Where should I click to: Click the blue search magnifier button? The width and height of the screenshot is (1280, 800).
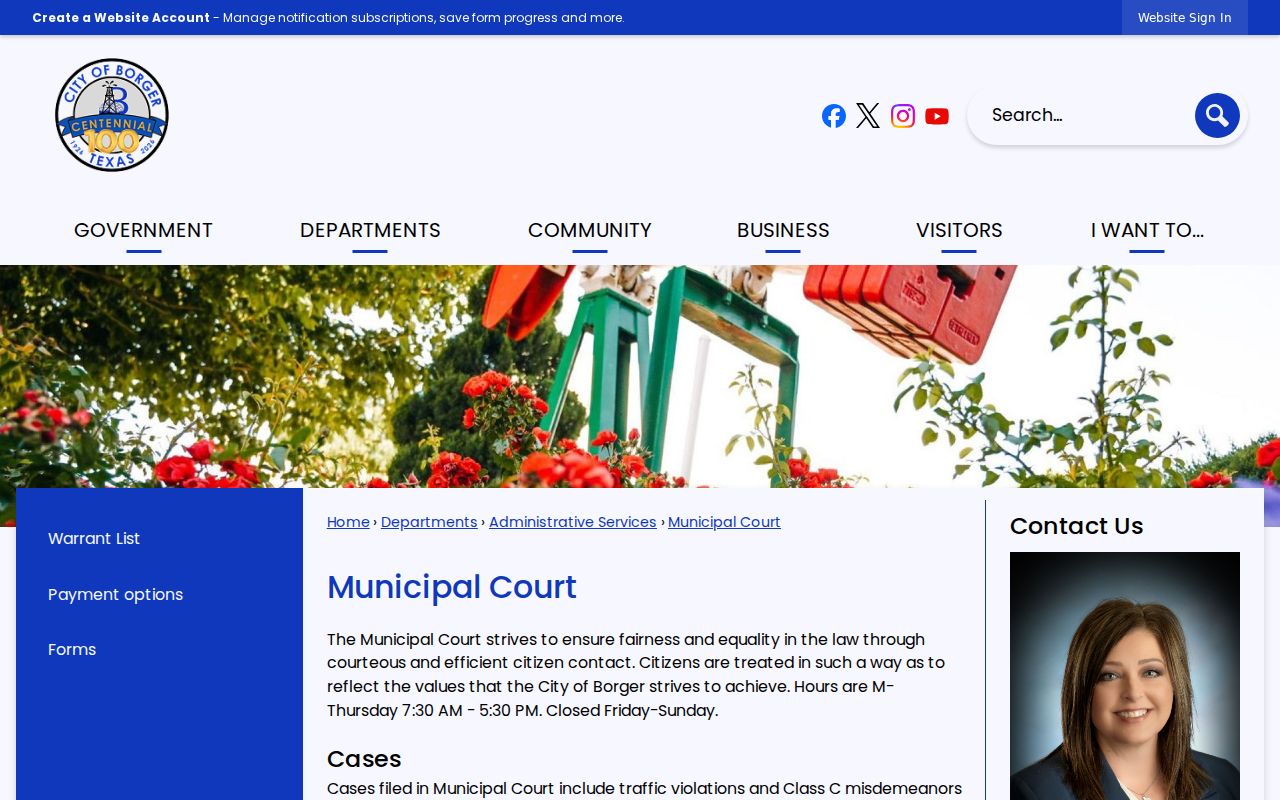1217,116
